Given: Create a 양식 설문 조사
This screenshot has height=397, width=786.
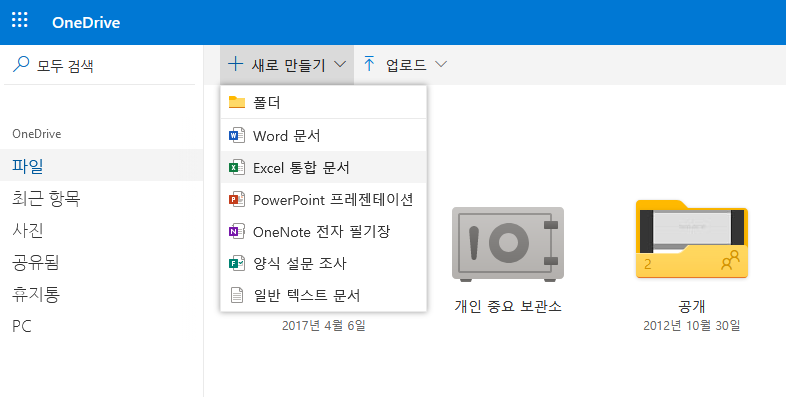Looking at the screenshot, I should [x=323, y=264].
